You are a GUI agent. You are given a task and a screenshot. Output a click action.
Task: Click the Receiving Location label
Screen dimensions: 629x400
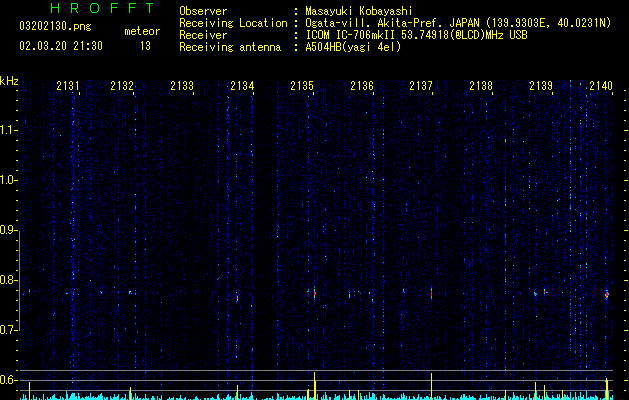coord(233,23)
